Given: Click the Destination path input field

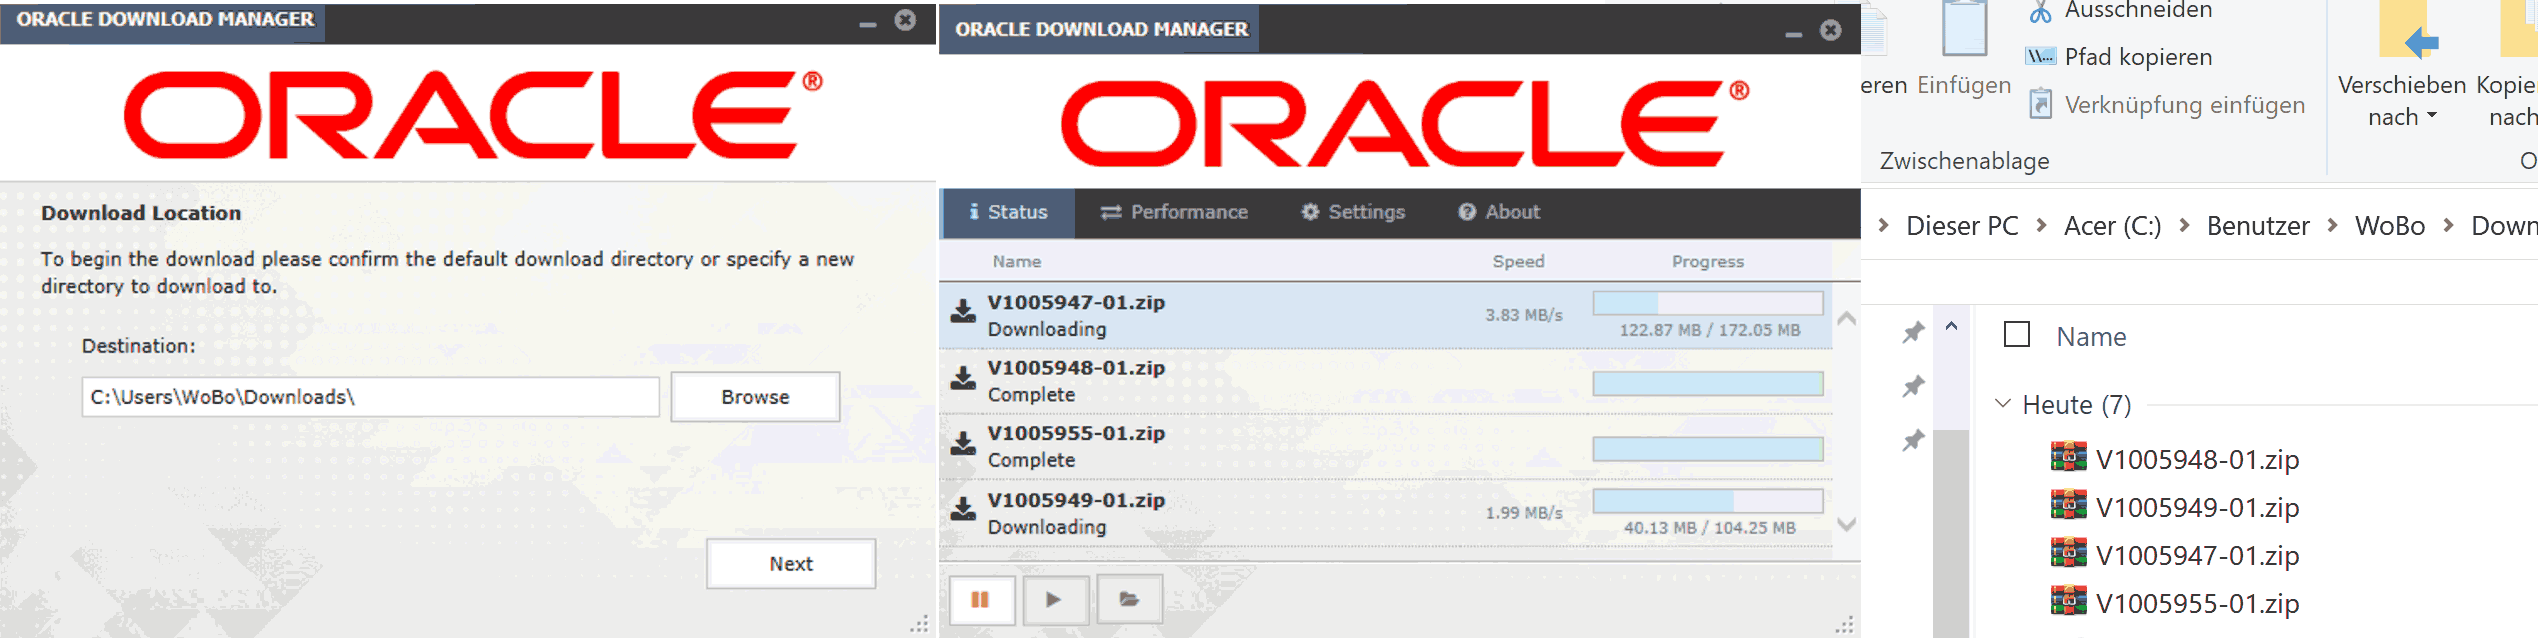Looking at the screenshot, I should [370, 397].
